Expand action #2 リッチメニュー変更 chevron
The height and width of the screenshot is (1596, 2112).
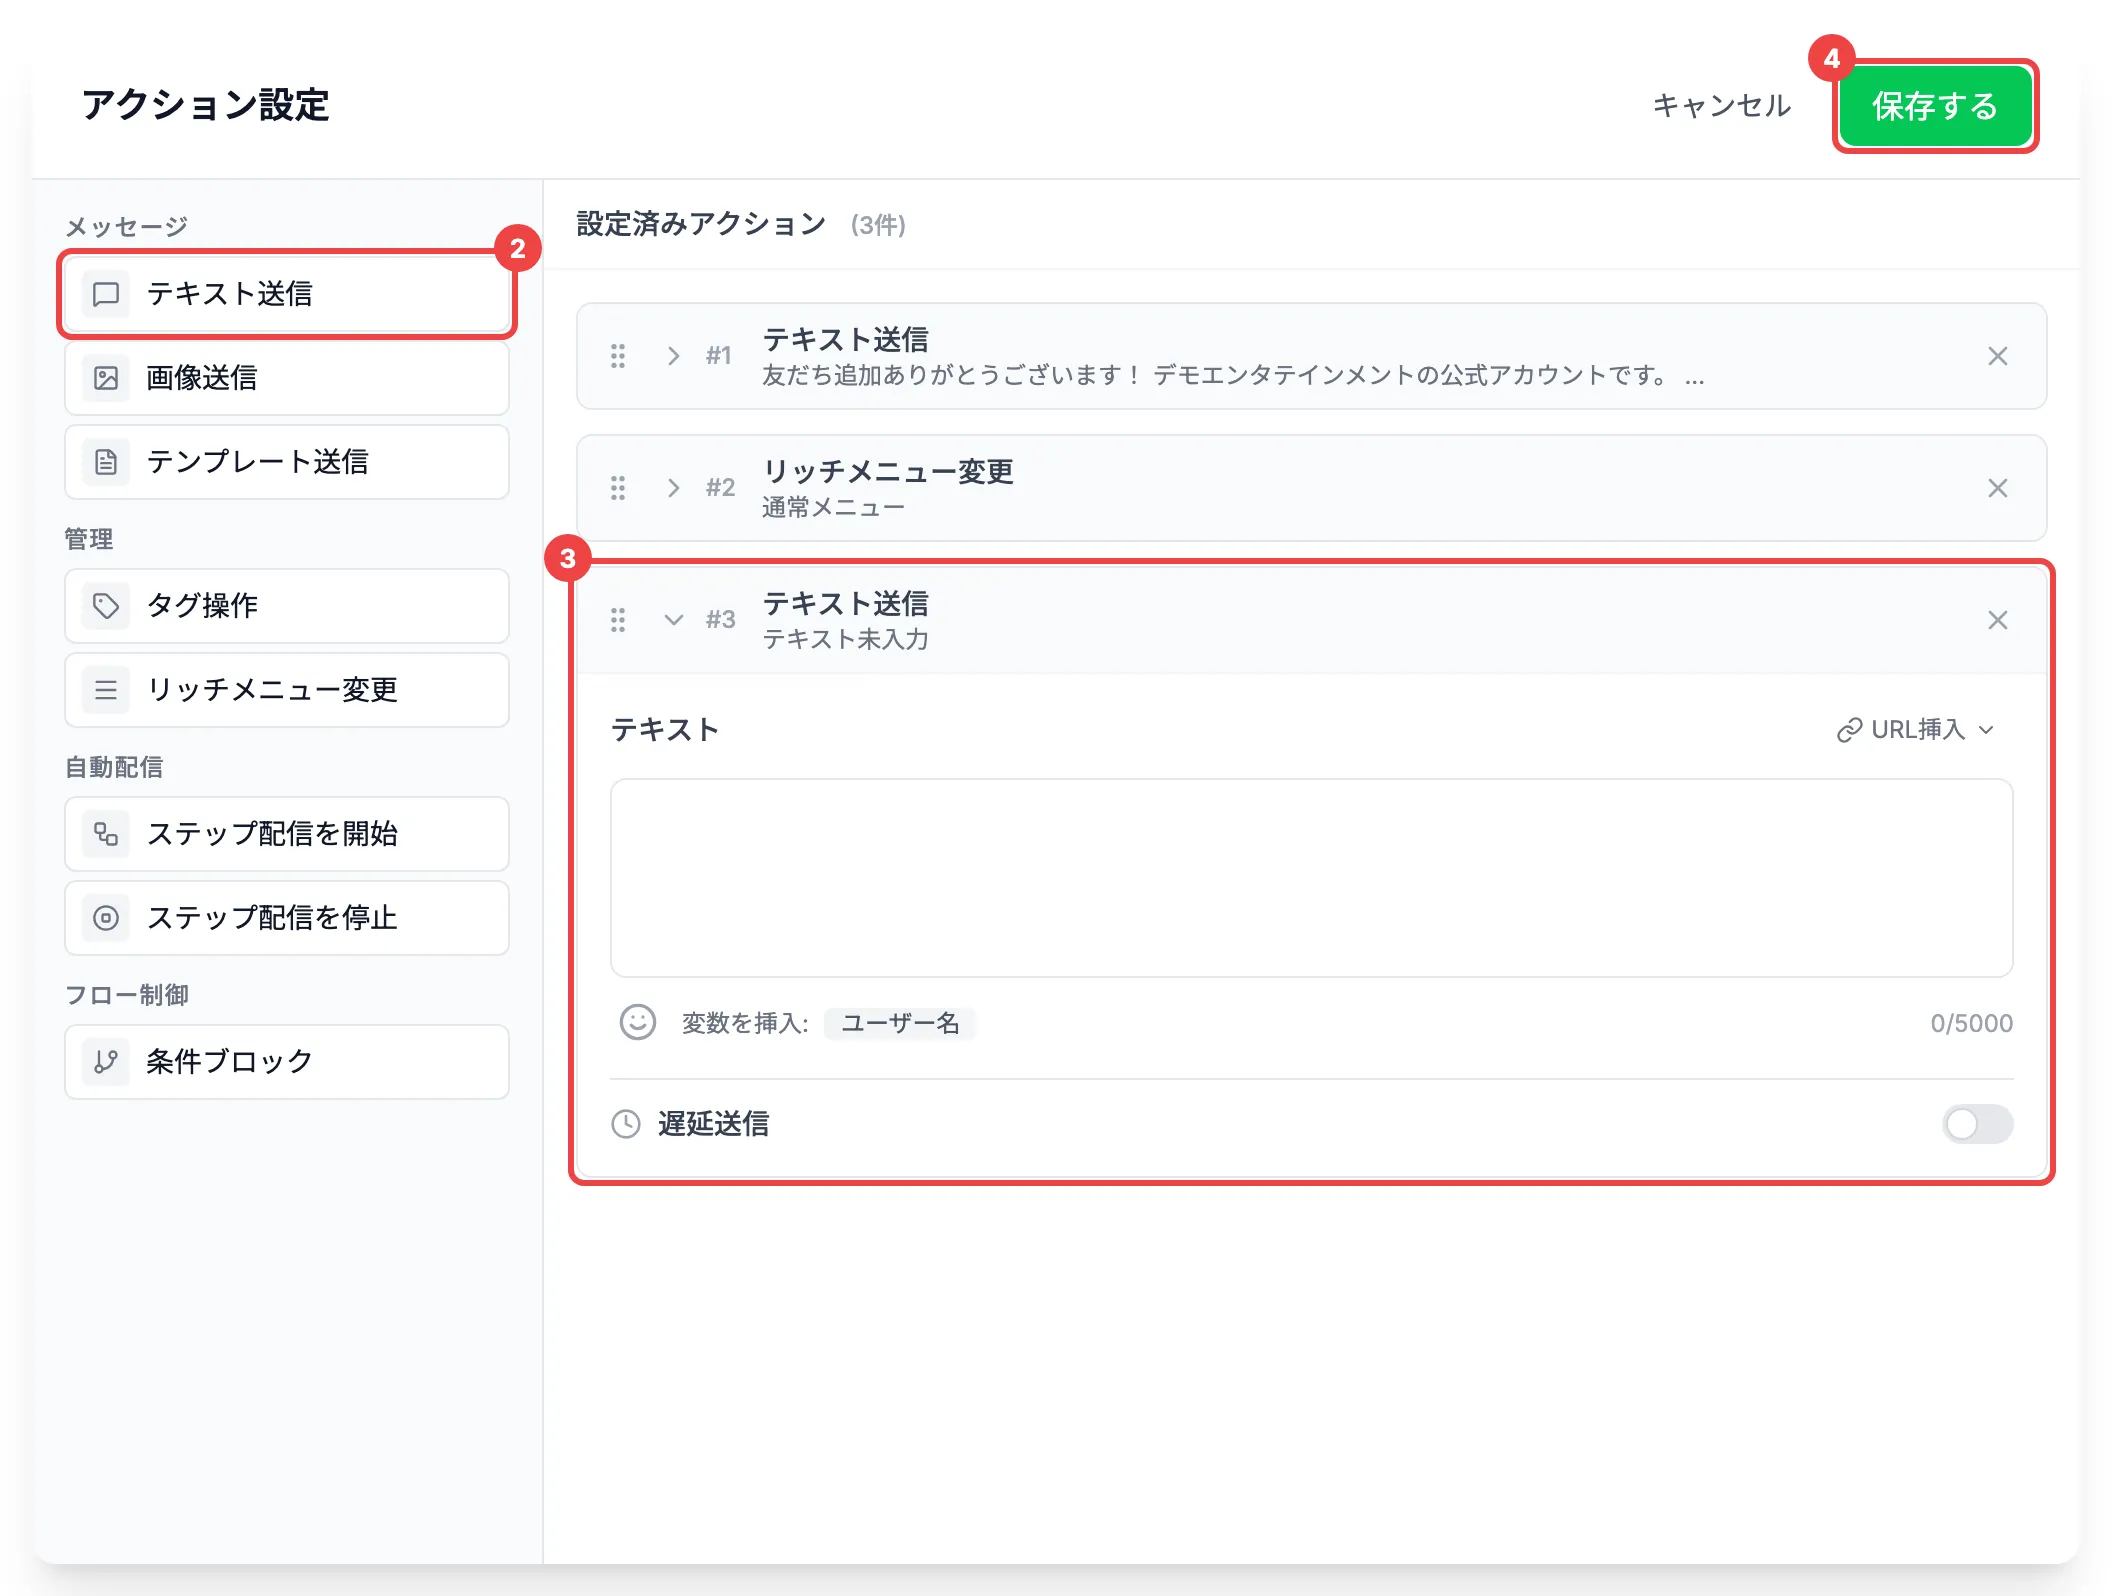click(x=674, y=488)
